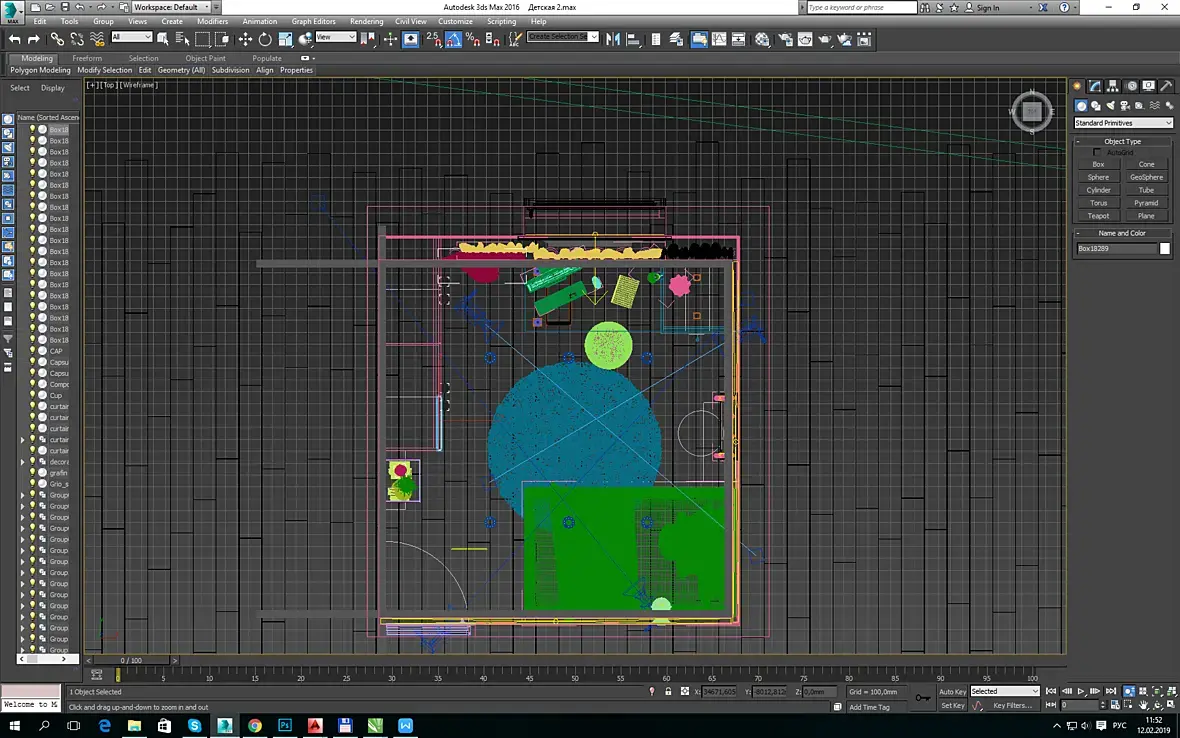
Task: Open the object color swatch
Action: [x=1165, y=249]
